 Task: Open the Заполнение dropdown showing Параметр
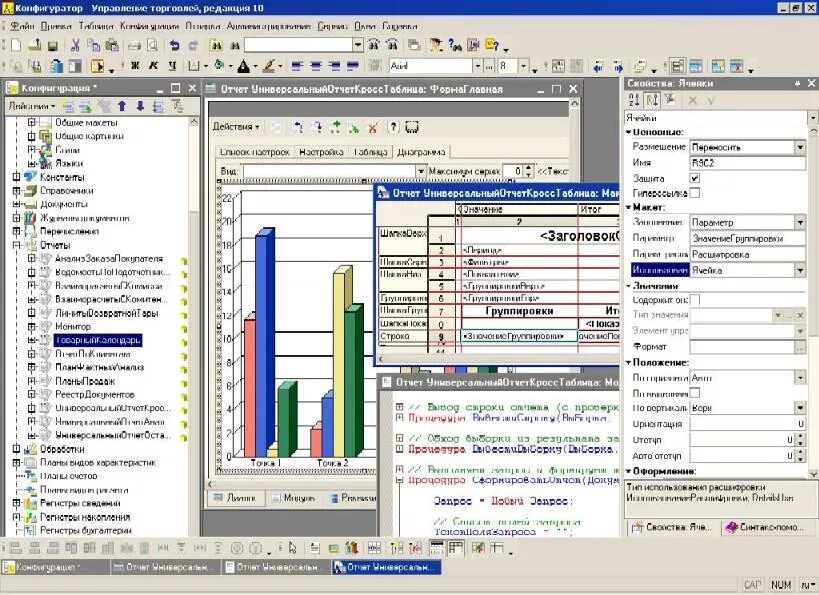click(800, 223)
